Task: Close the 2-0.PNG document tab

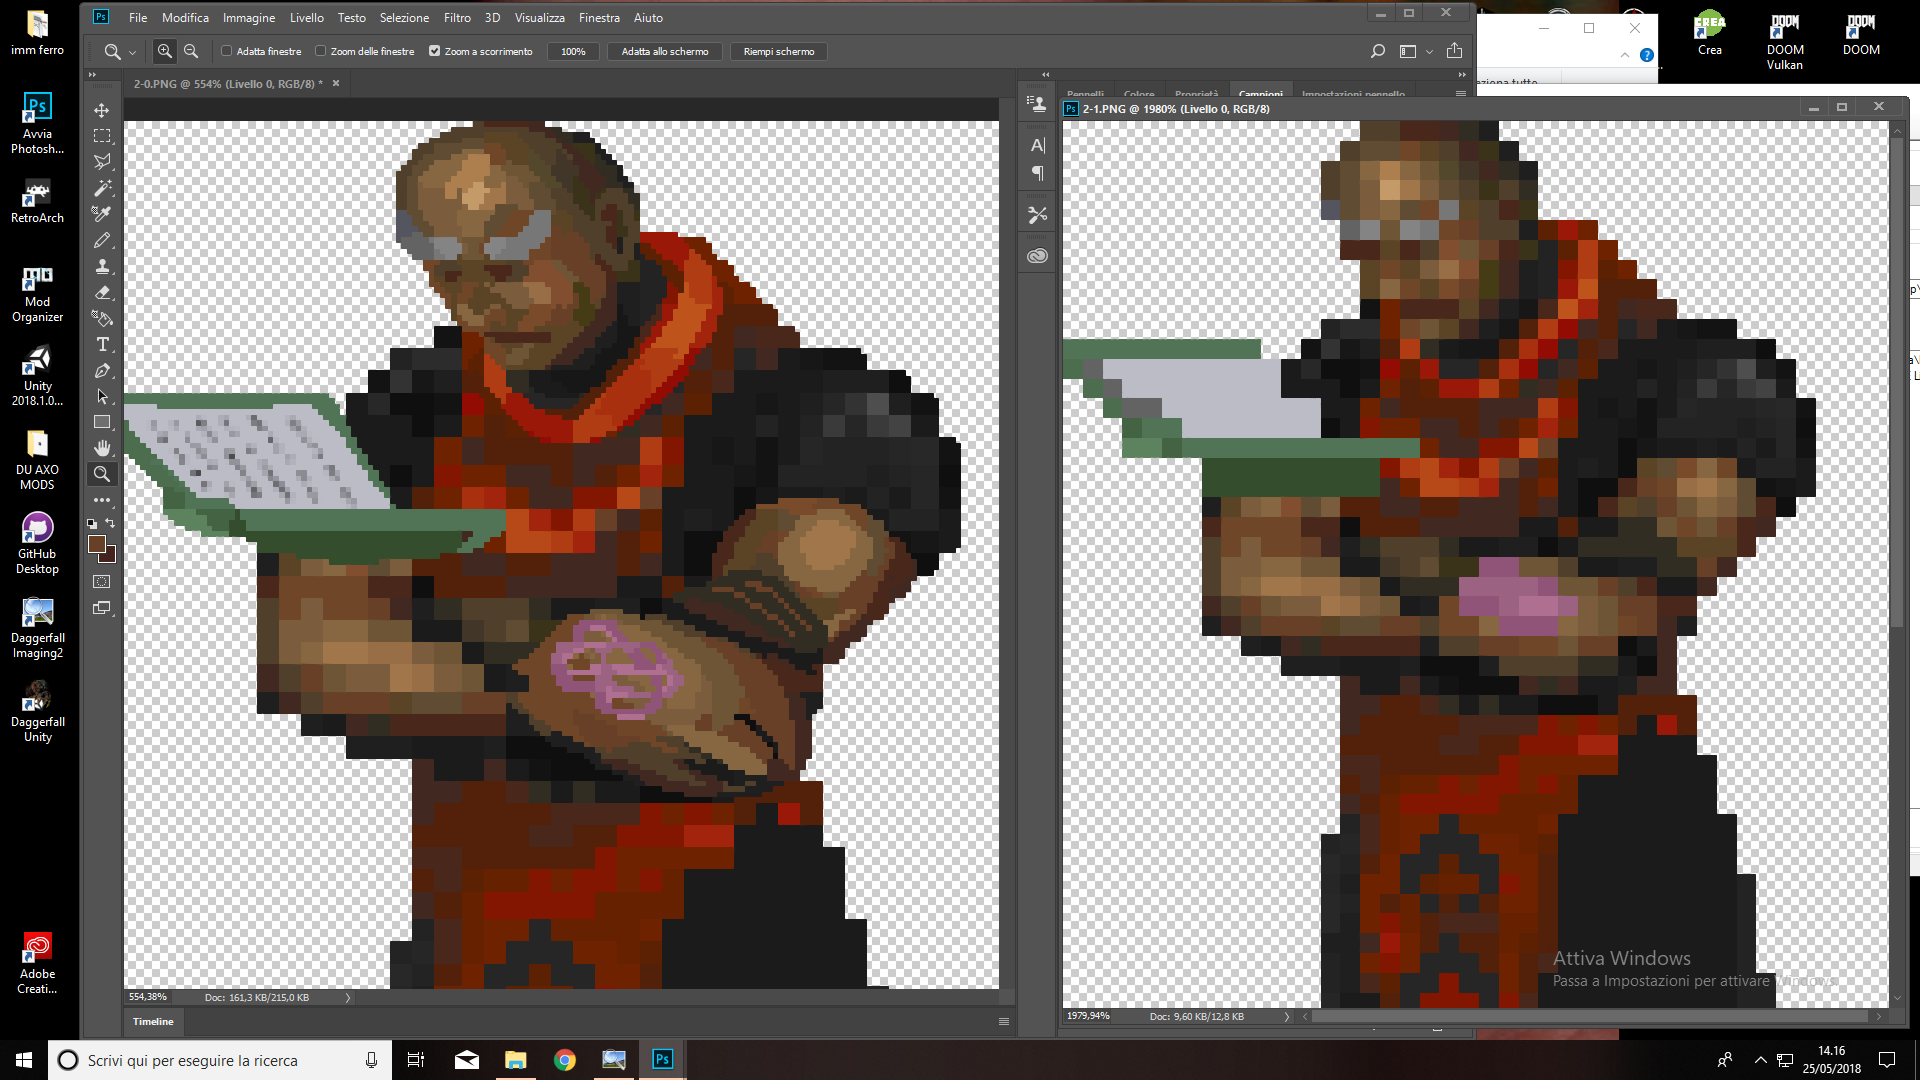Action: pos(336,84)
